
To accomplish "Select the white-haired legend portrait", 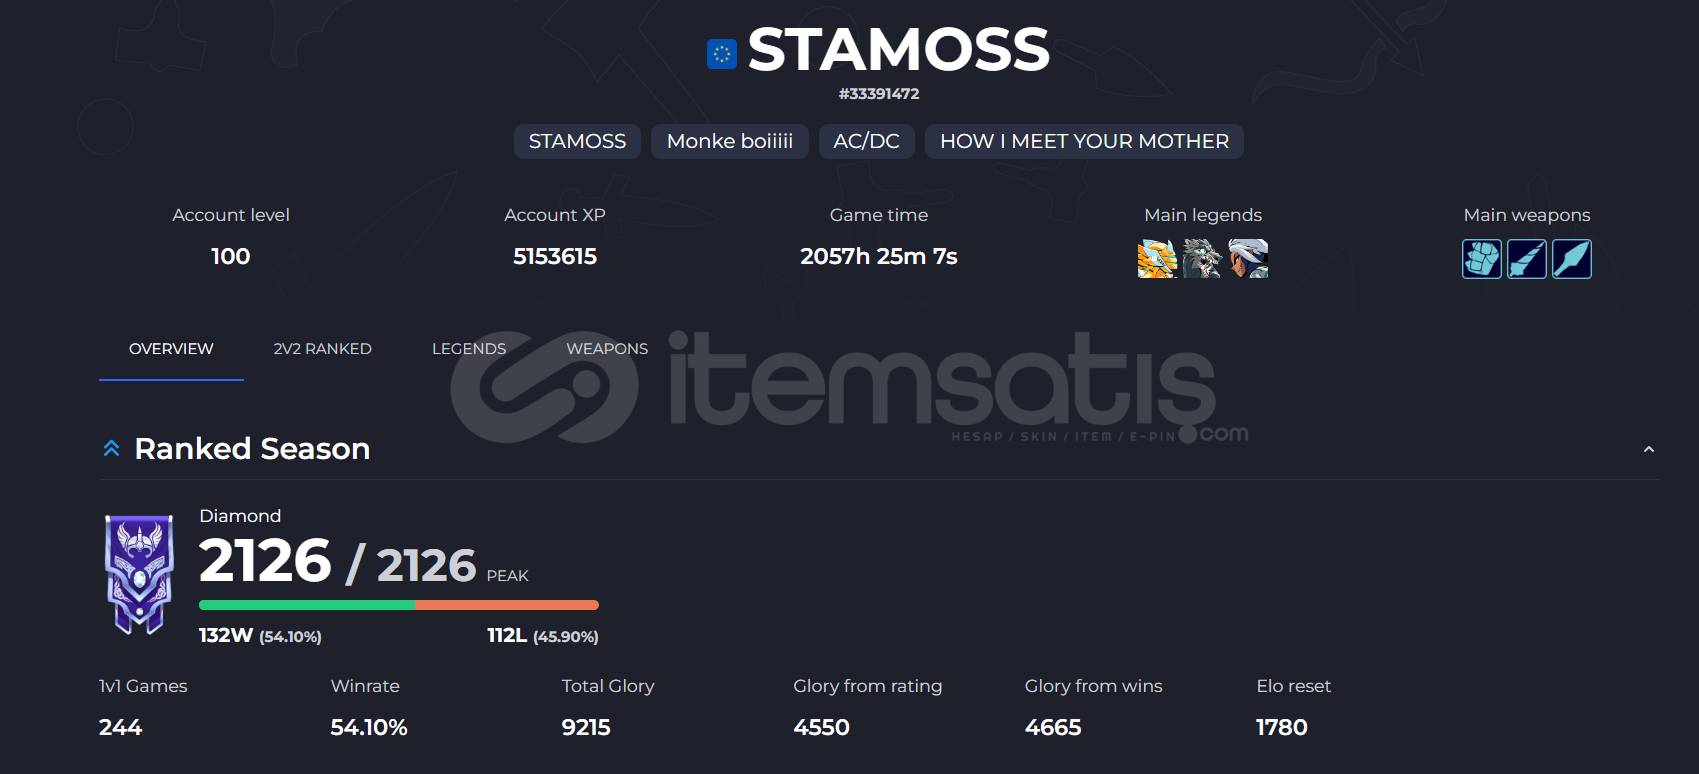I will tap(1248, 259).
